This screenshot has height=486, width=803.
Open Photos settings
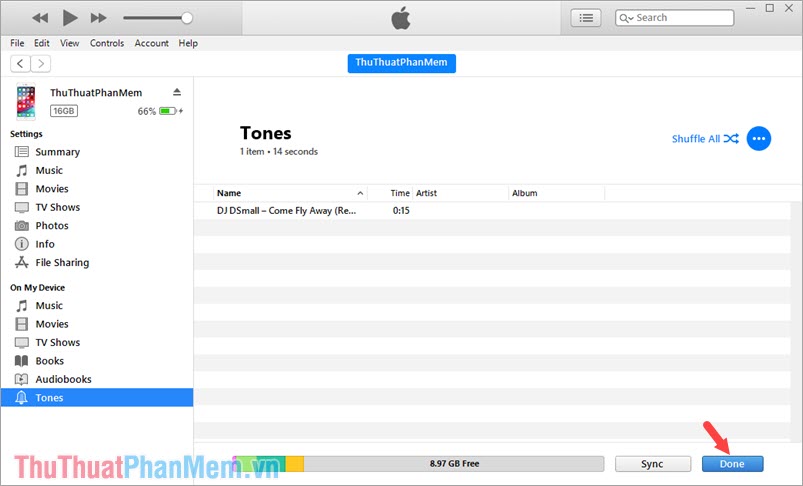point(97,225)
